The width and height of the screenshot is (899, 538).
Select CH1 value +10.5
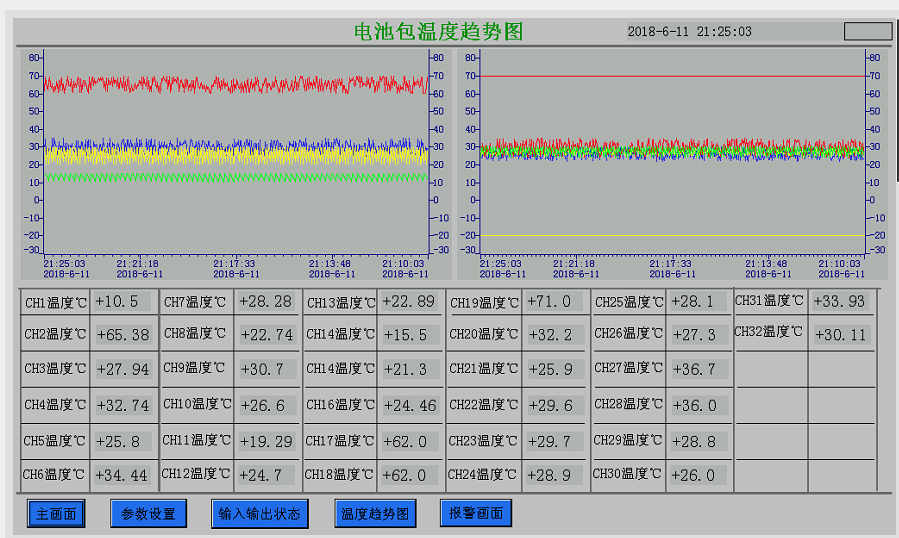122,302
